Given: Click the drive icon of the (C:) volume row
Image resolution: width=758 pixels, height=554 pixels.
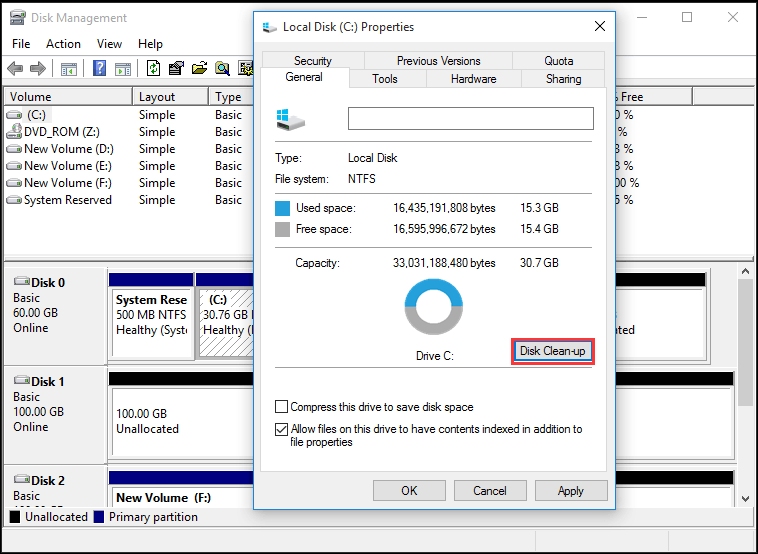Looking at the screenshot, I should tap(14, 115).
